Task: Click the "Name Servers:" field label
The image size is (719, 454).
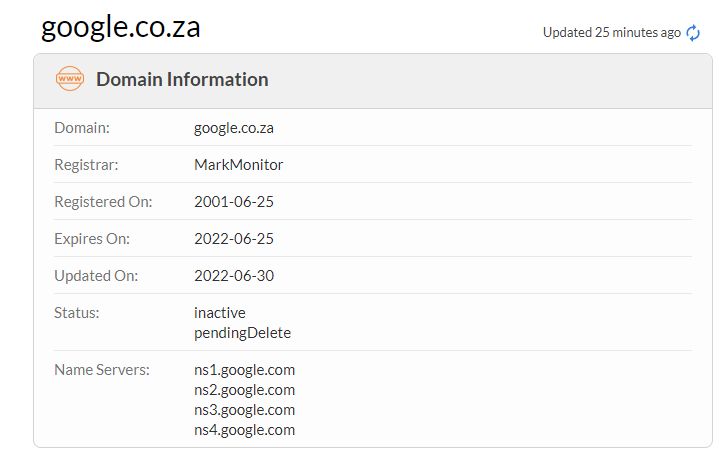Action: (x=102, y=370)
